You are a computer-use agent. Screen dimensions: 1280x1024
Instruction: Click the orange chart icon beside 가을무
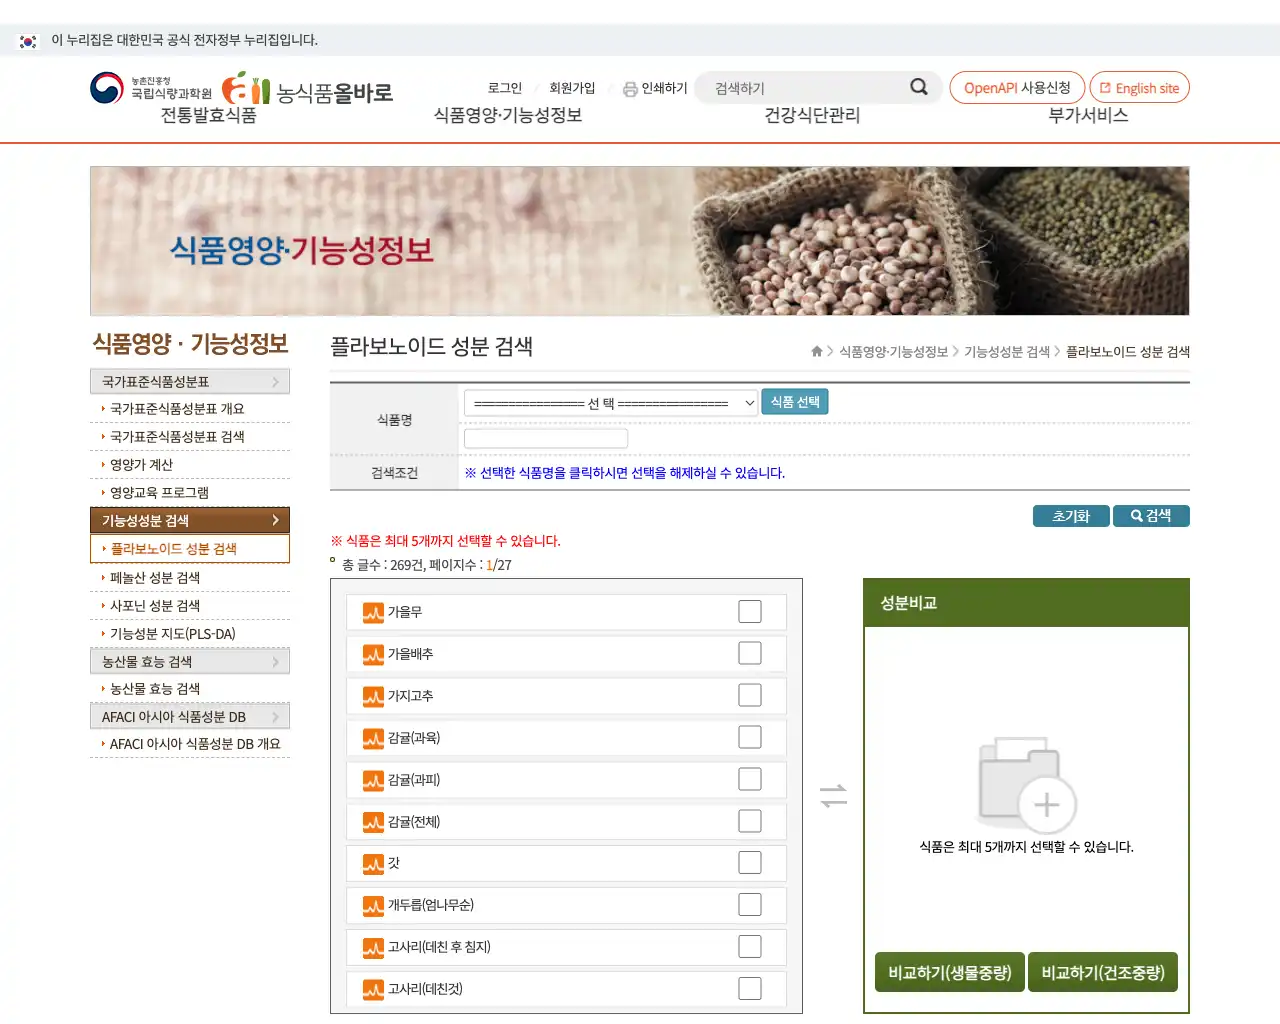[x=371, y=611]
